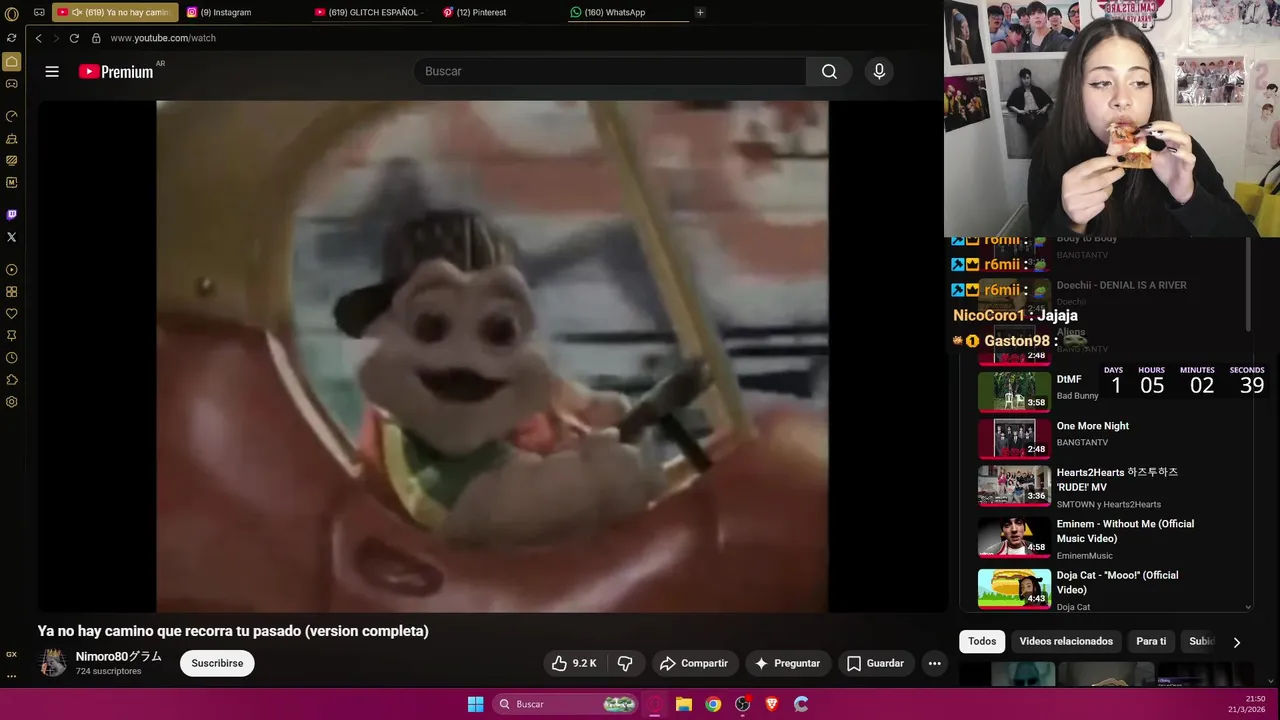1280x720 pixels.
Task: Open more actions three-dots under video
Action: (934, 663)
